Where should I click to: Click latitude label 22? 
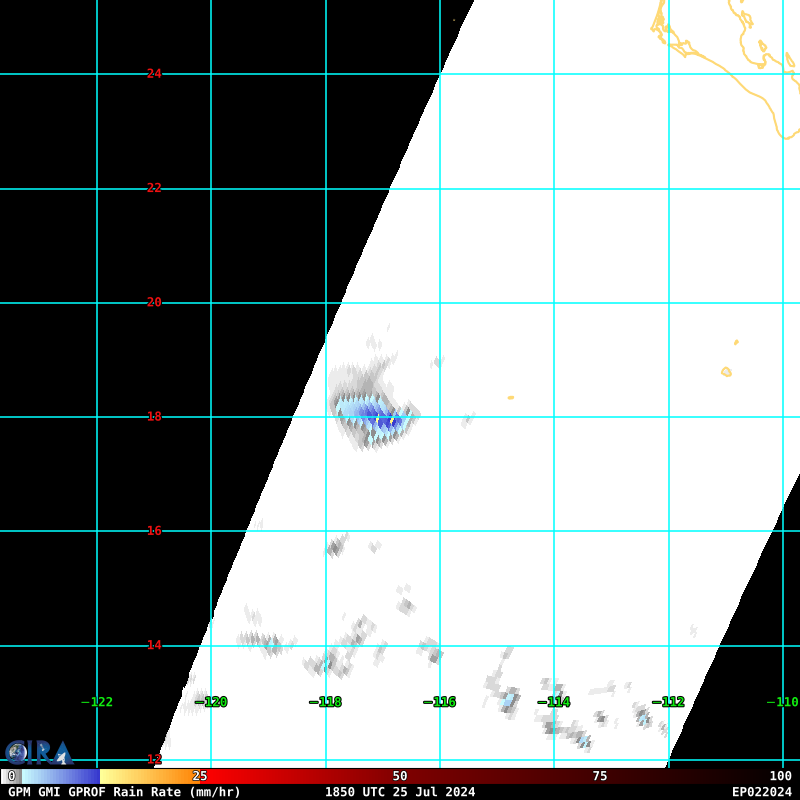154,188
